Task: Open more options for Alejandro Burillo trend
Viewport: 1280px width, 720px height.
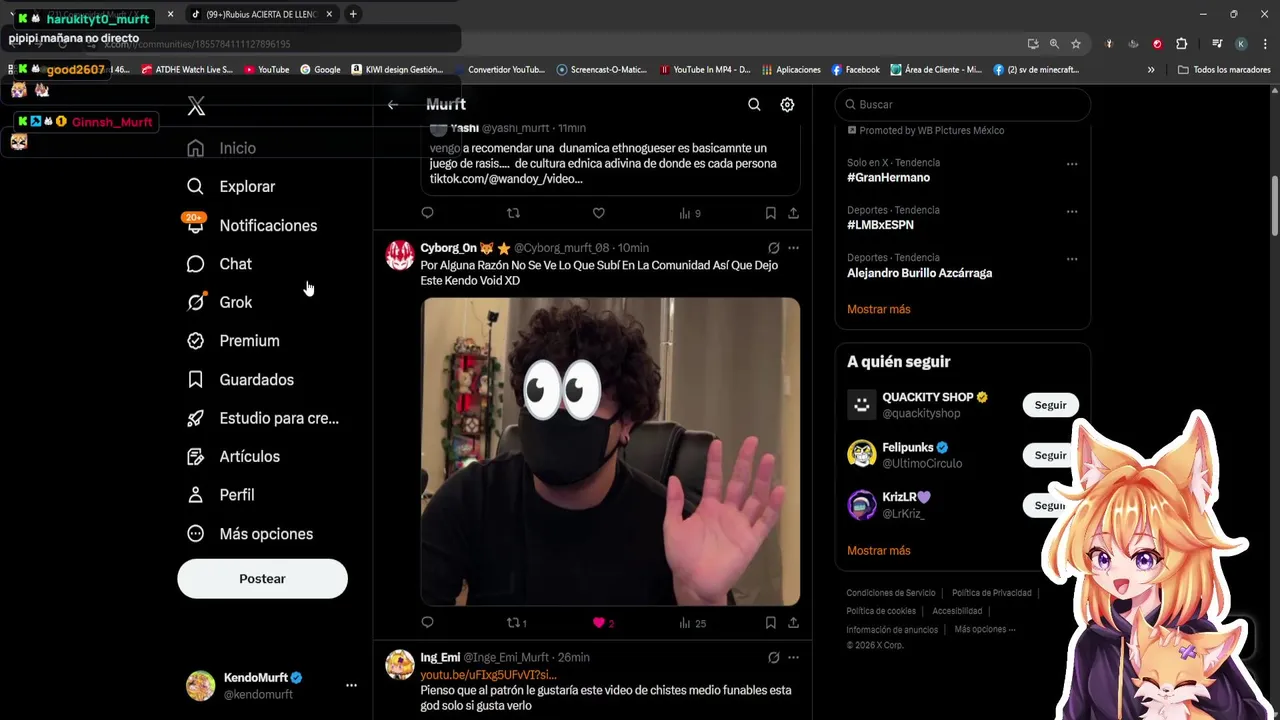Action: 1072,259
